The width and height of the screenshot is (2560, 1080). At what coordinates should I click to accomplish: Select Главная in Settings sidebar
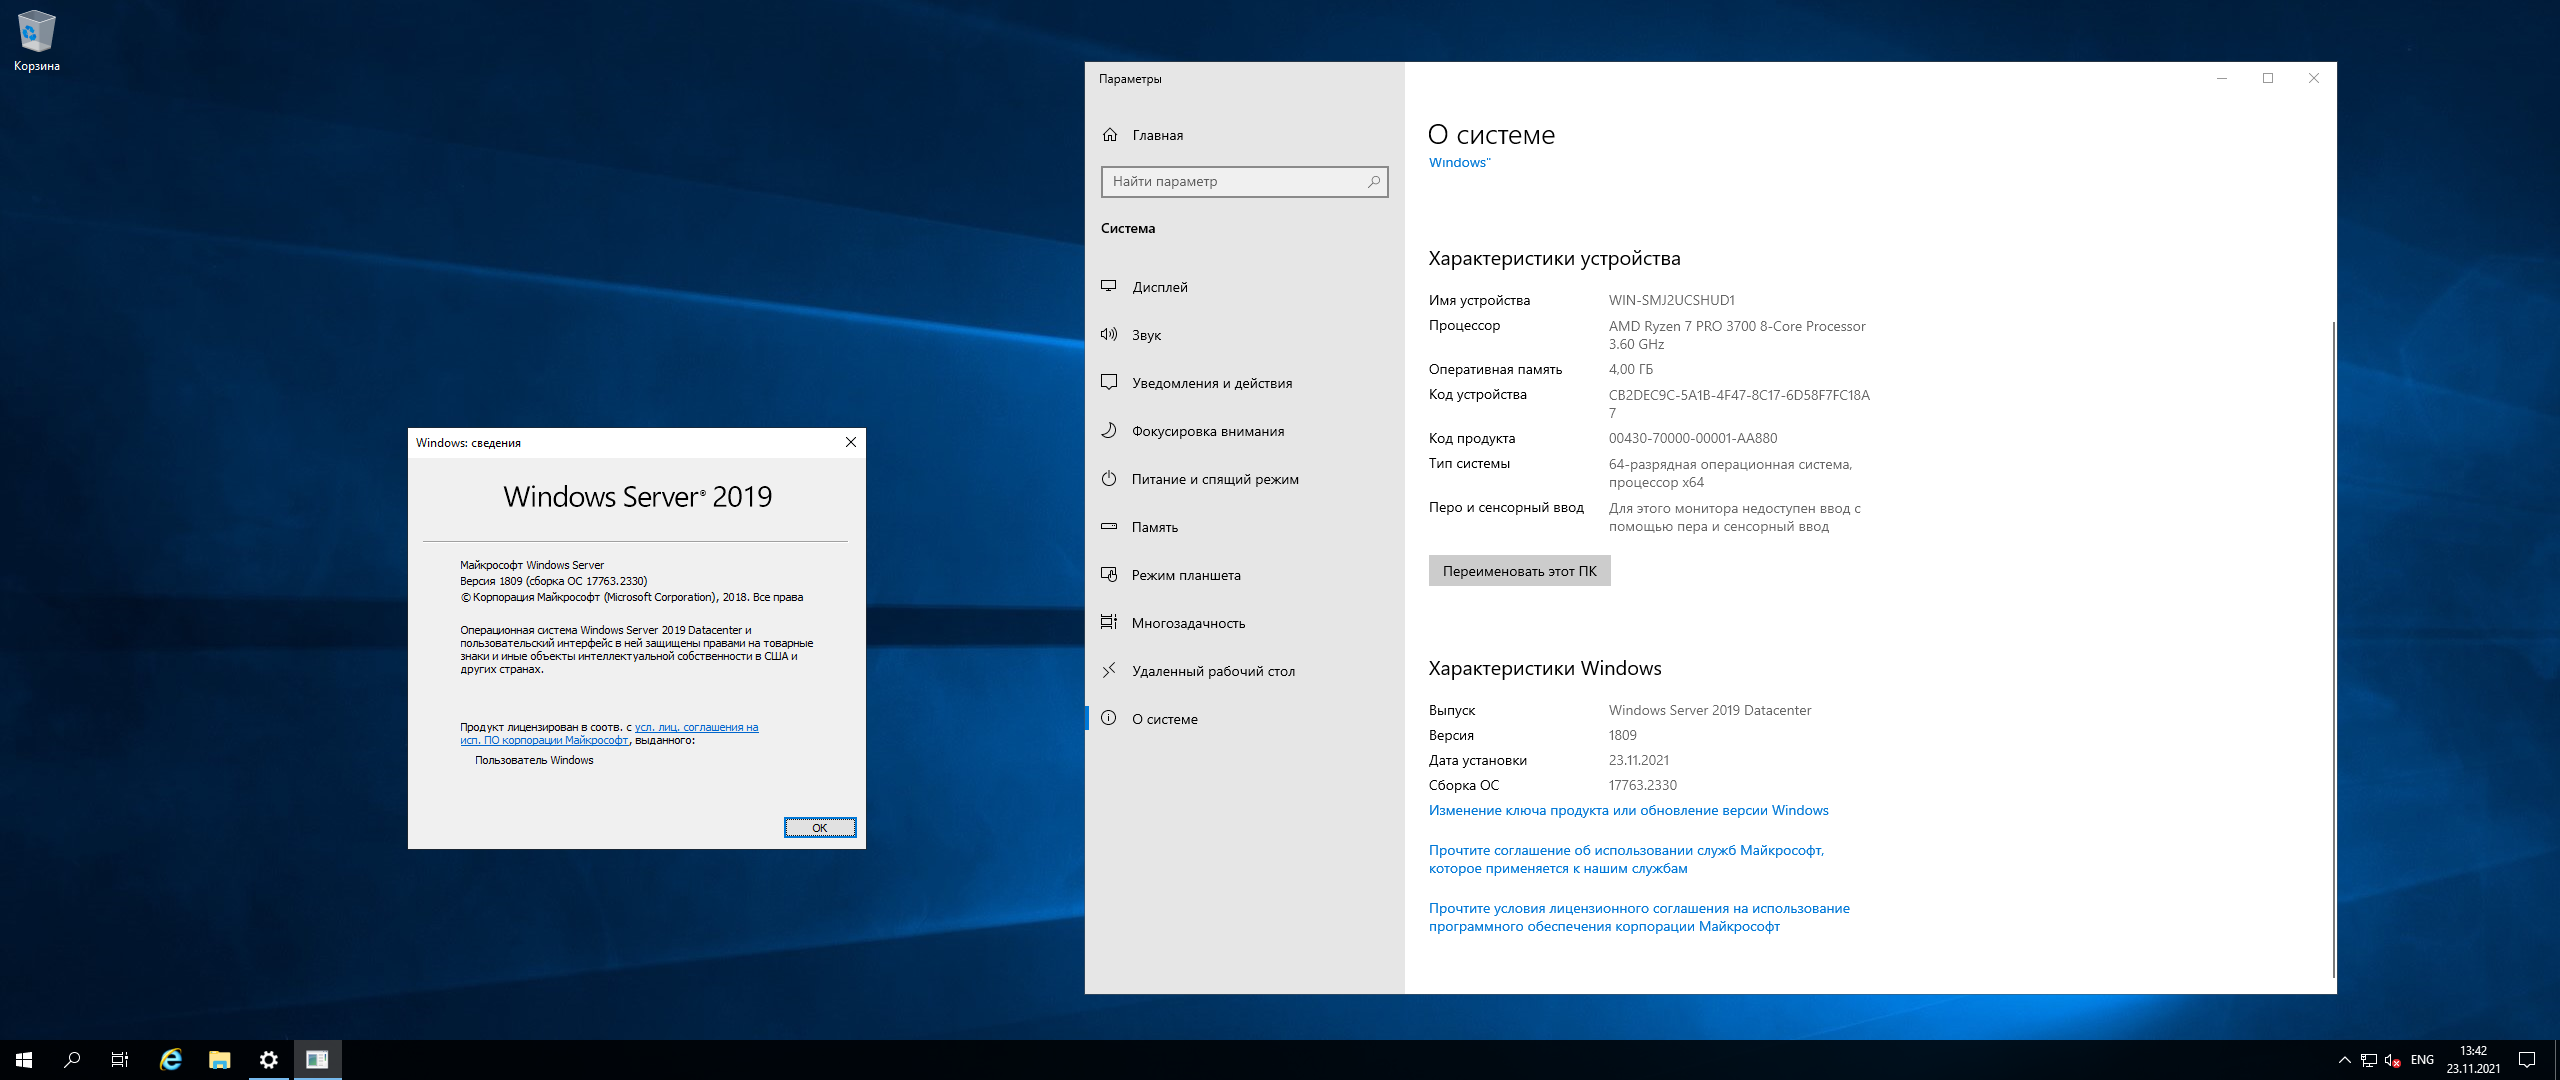coord(1245,135)
